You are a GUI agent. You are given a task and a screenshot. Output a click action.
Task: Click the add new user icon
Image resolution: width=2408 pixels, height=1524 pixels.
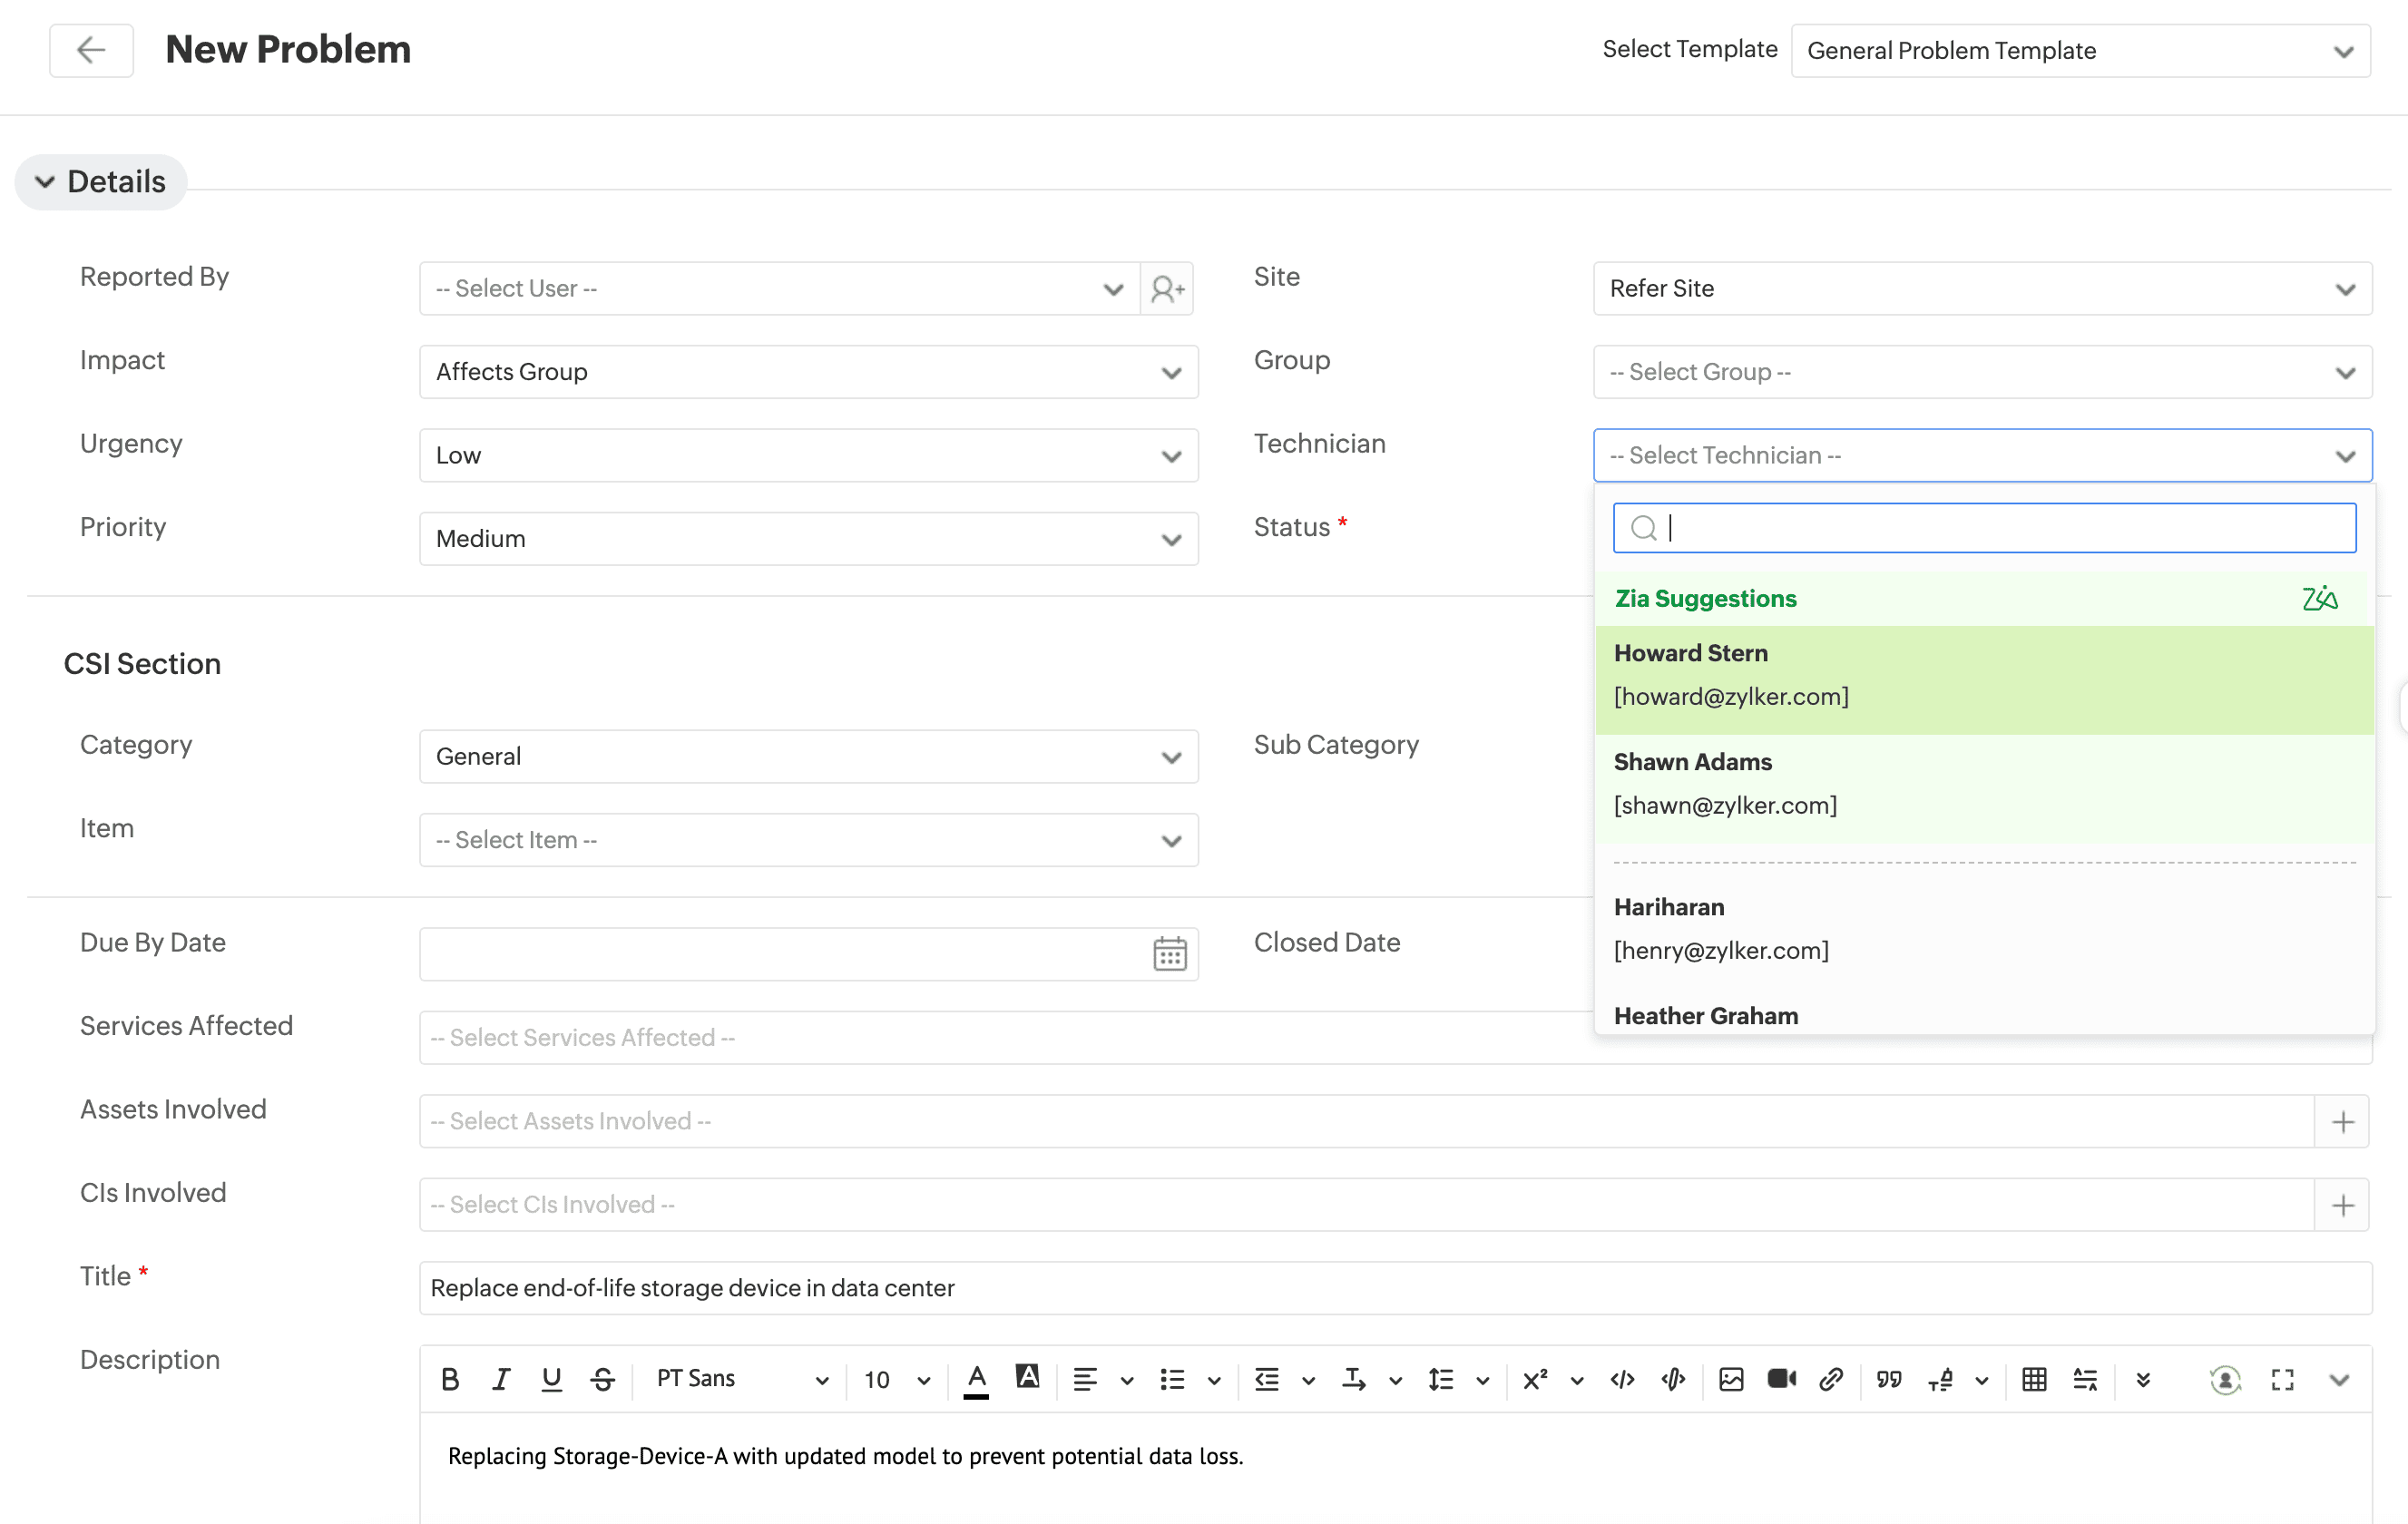[x=1167, y=289]
